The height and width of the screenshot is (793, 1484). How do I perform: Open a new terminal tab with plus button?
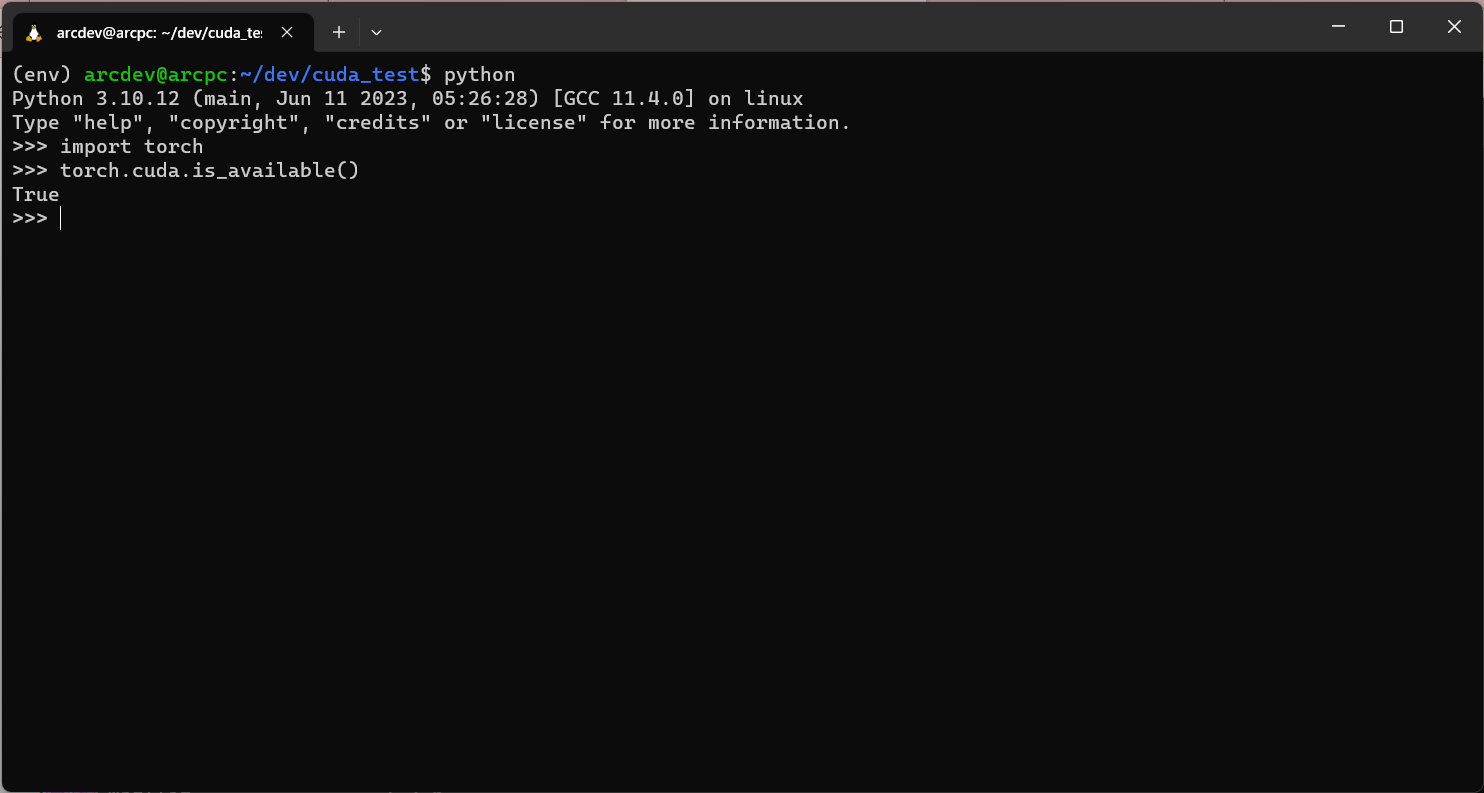(339, 32)
